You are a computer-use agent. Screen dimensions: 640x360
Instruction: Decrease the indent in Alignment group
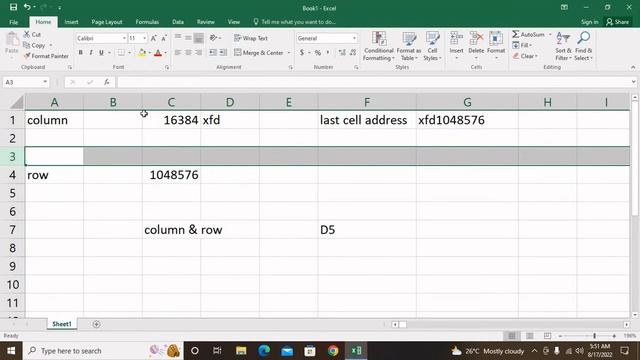pos(213,53)
